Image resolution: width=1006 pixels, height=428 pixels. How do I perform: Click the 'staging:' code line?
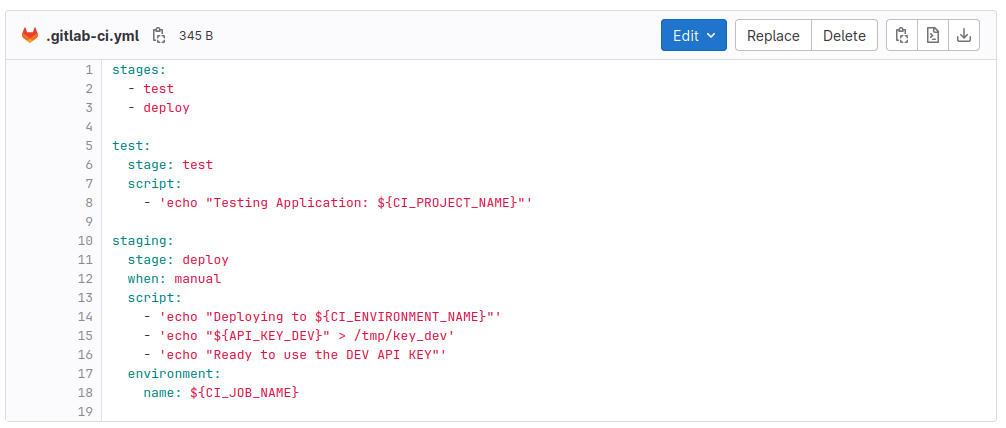(143, 241)
